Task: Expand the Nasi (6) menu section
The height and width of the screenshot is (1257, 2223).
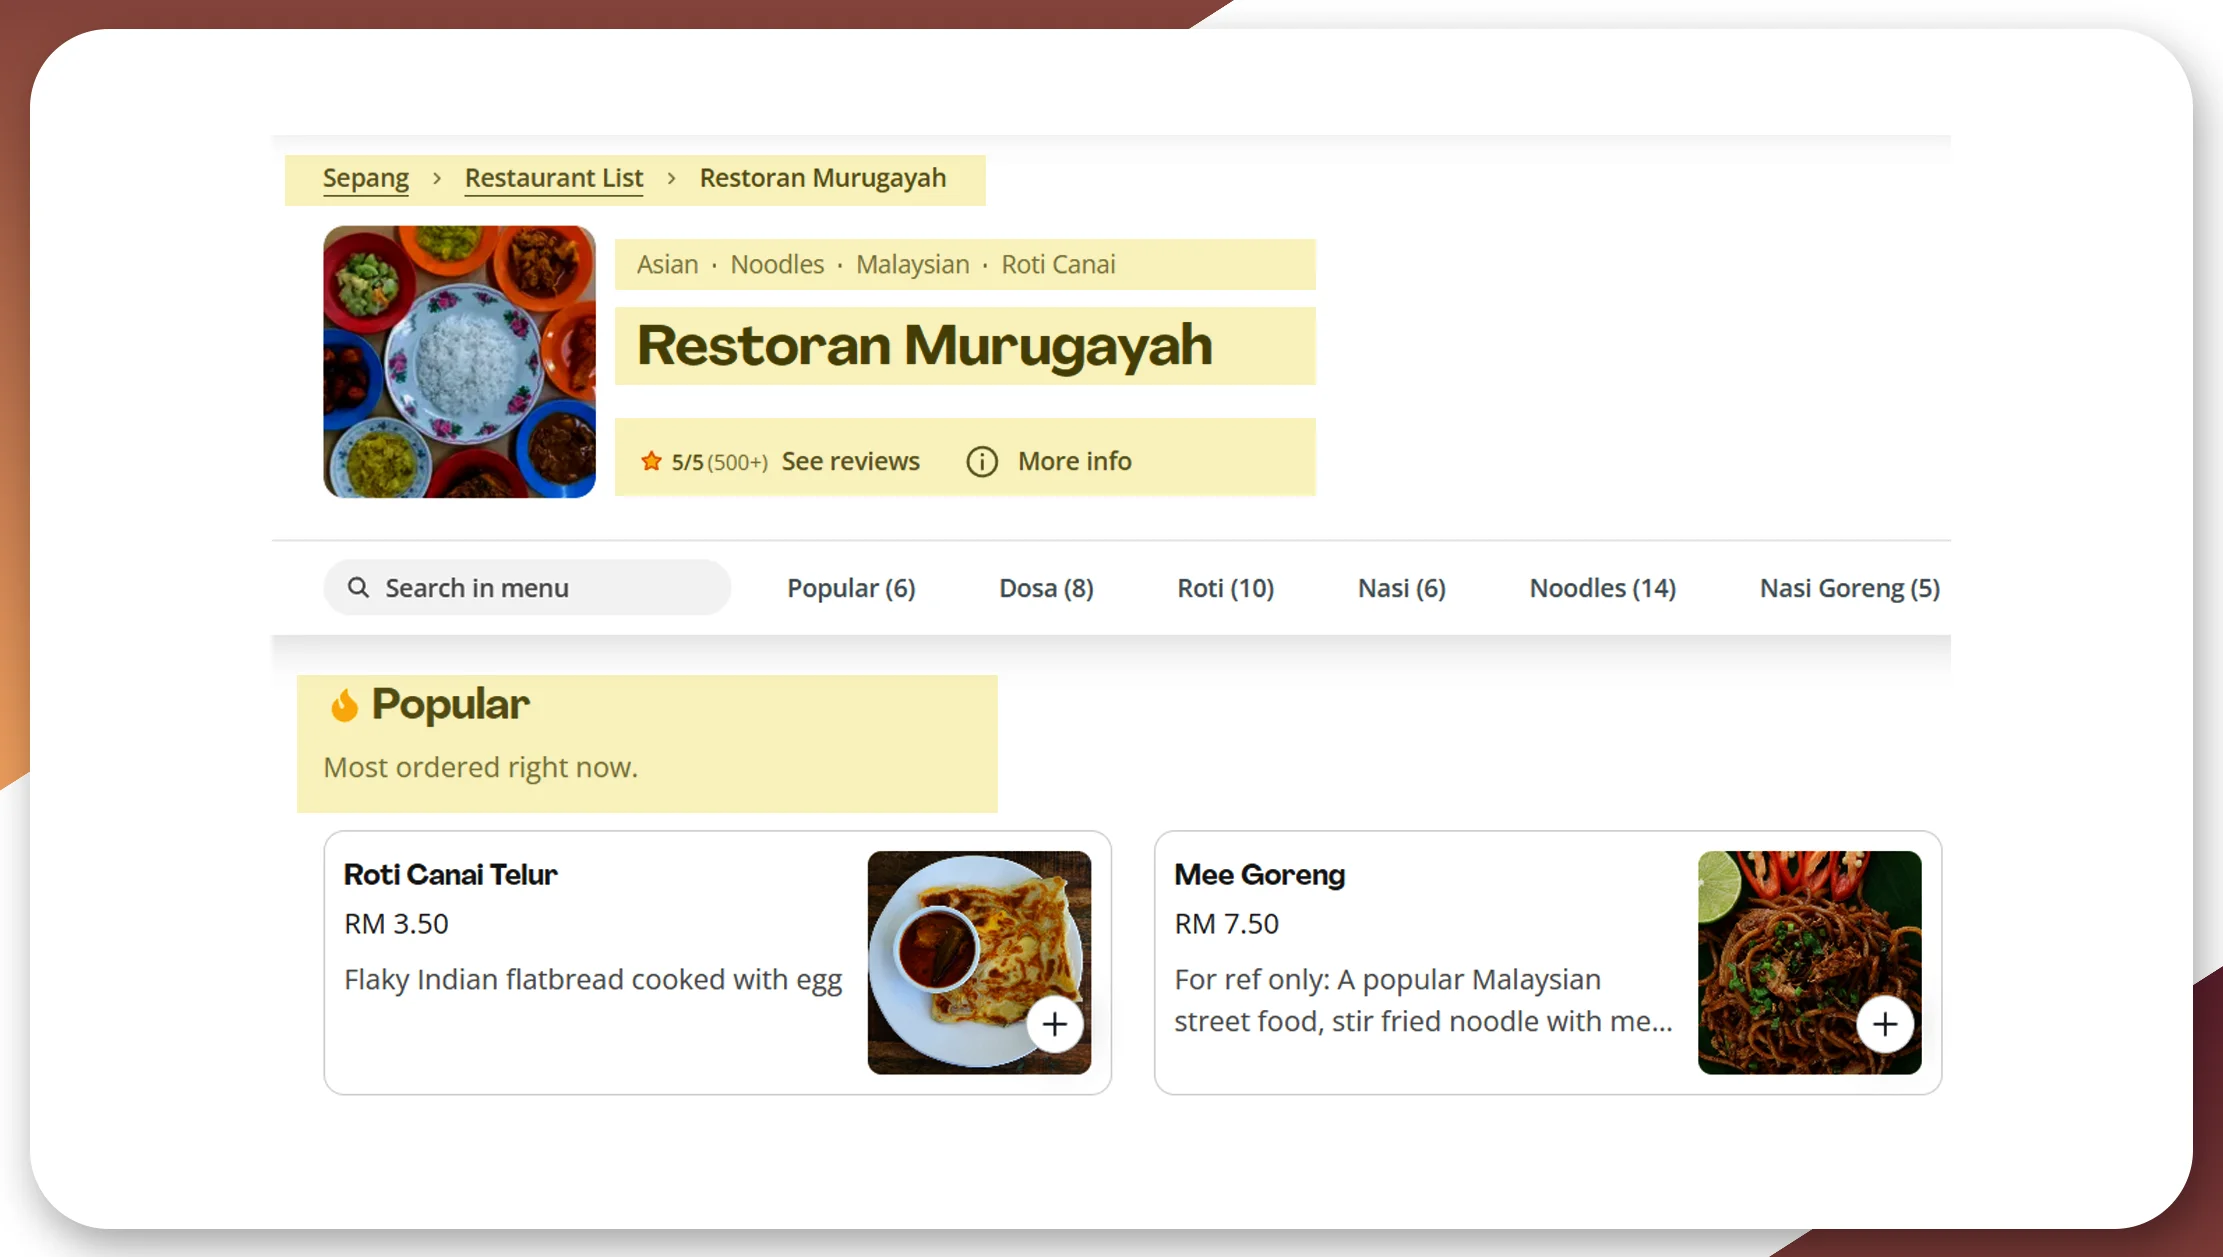Action: coord(1400,586)
